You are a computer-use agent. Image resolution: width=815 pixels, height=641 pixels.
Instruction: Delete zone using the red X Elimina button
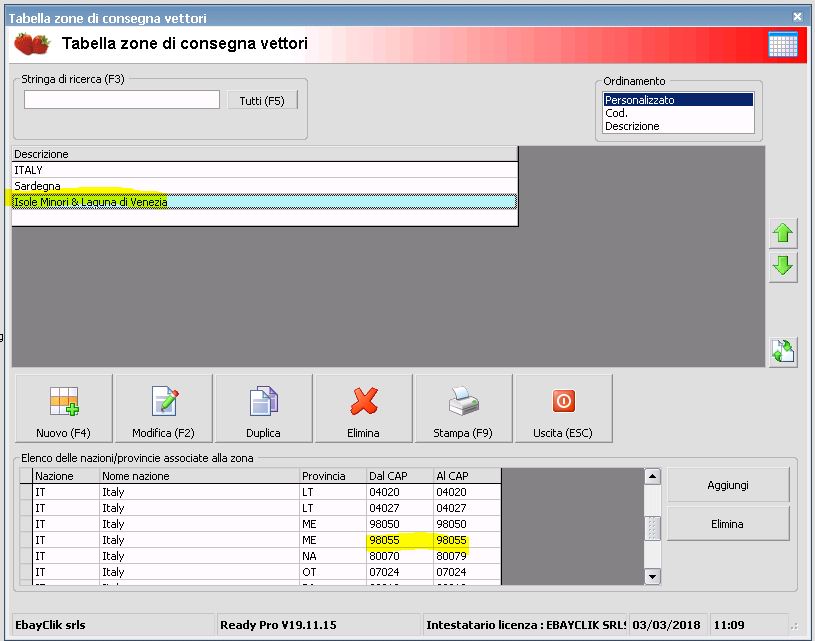(x=363, y=409)
